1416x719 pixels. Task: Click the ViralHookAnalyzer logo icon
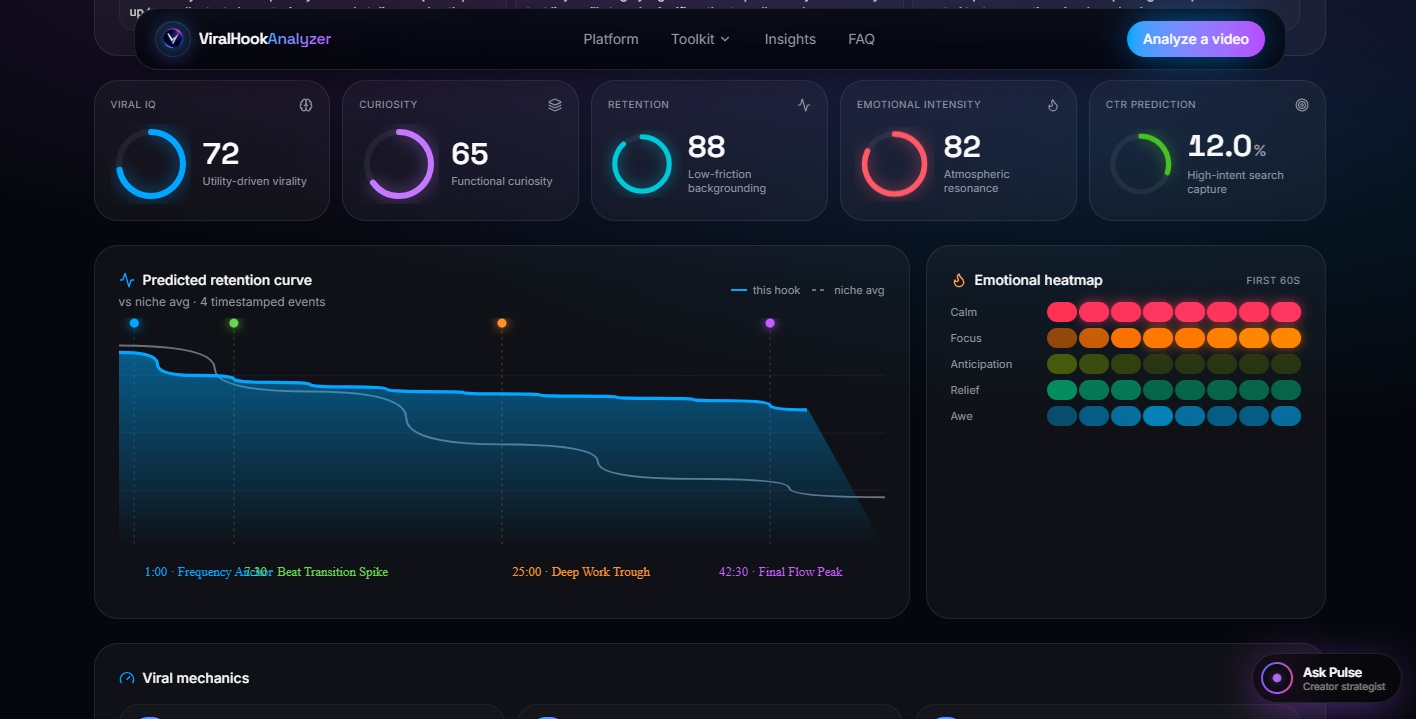(173, 39)
